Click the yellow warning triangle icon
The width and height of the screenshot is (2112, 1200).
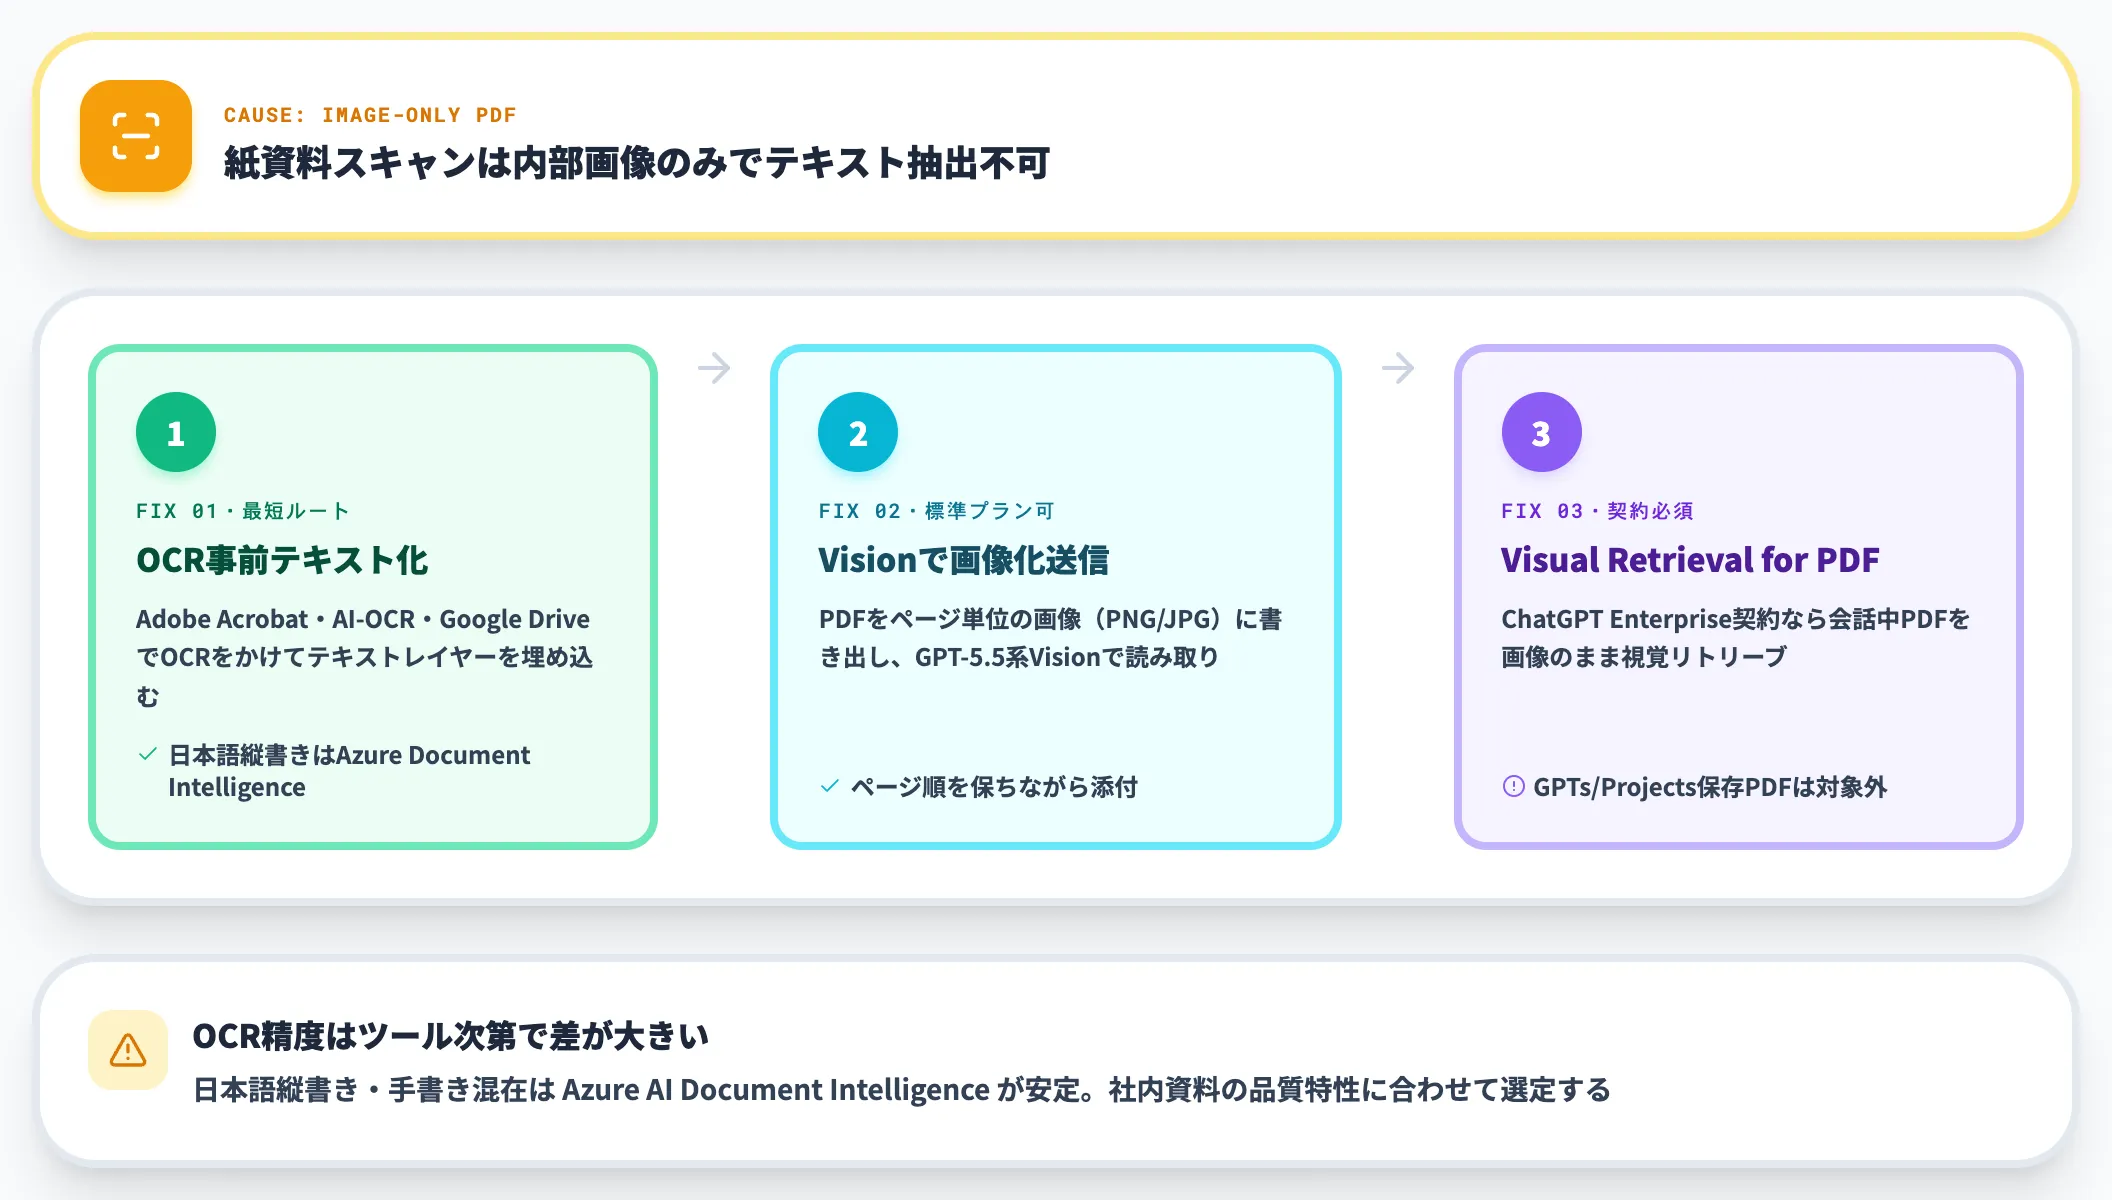[128, 1050]
